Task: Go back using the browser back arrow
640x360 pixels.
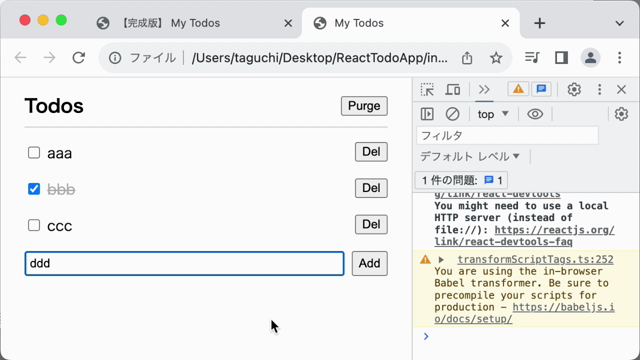Action: [x=20, y=58]
